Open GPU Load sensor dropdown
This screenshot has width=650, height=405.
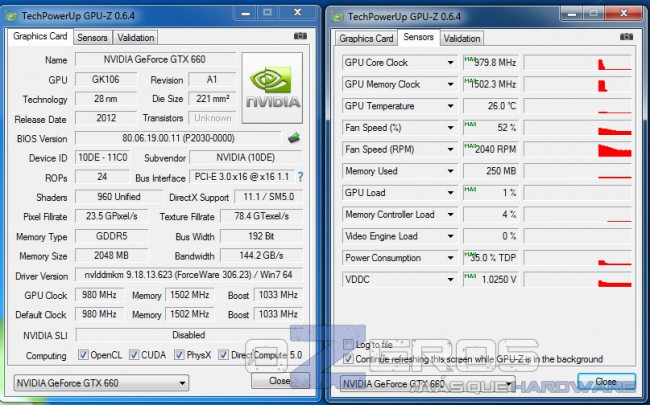click(x=450, y=193)
